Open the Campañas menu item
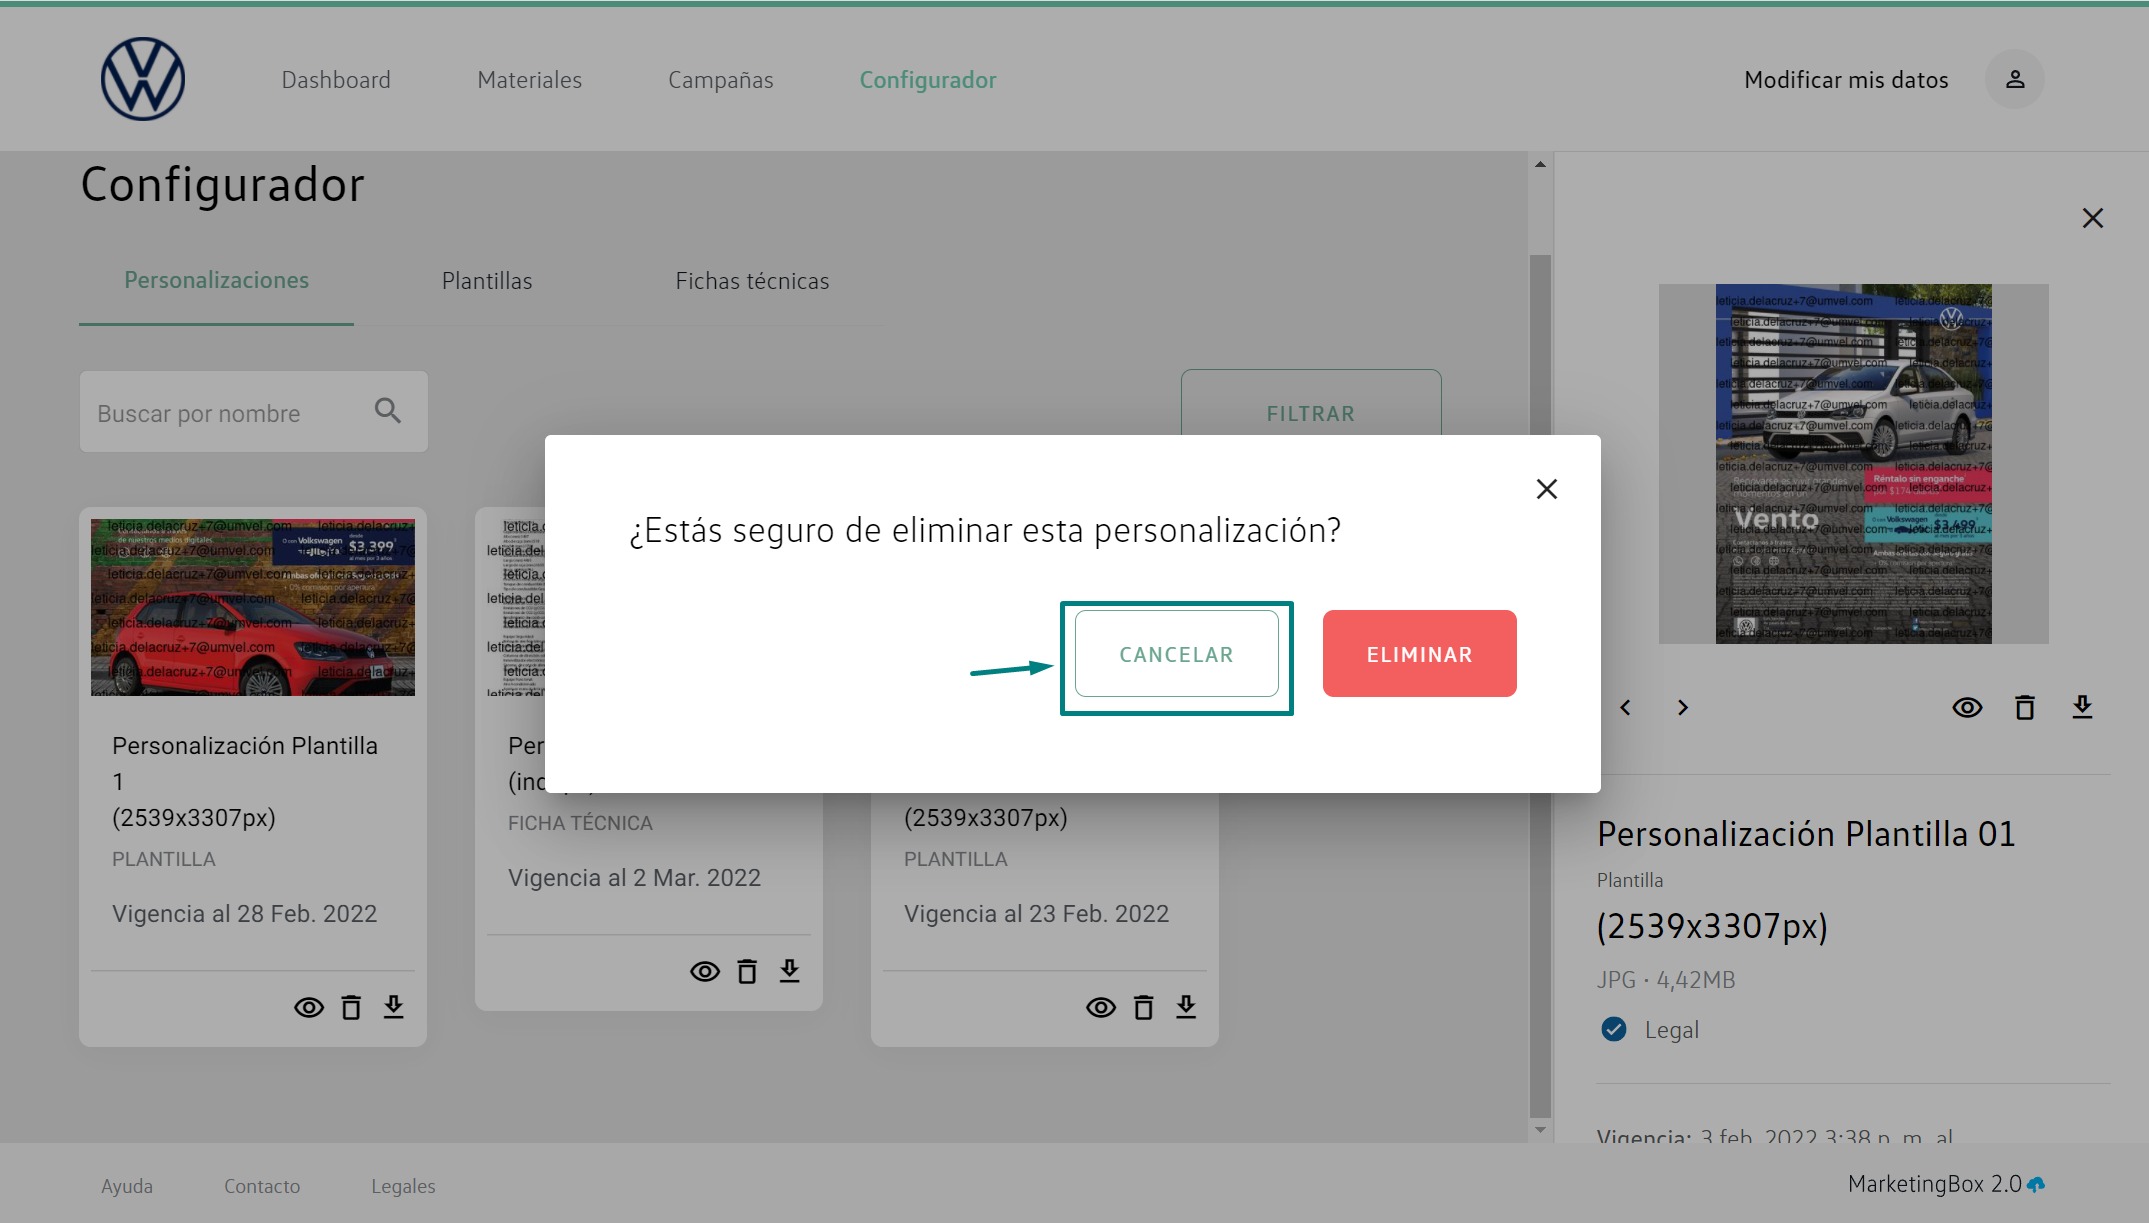 720,80
